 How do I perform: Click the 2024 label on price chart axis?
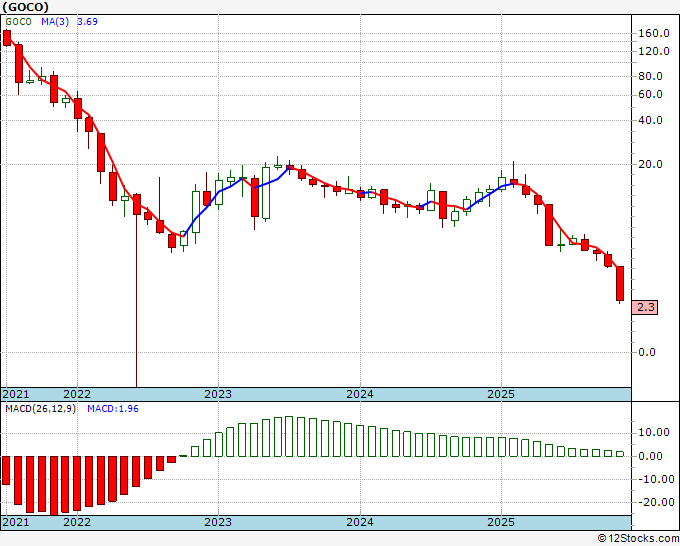point(360,394)
